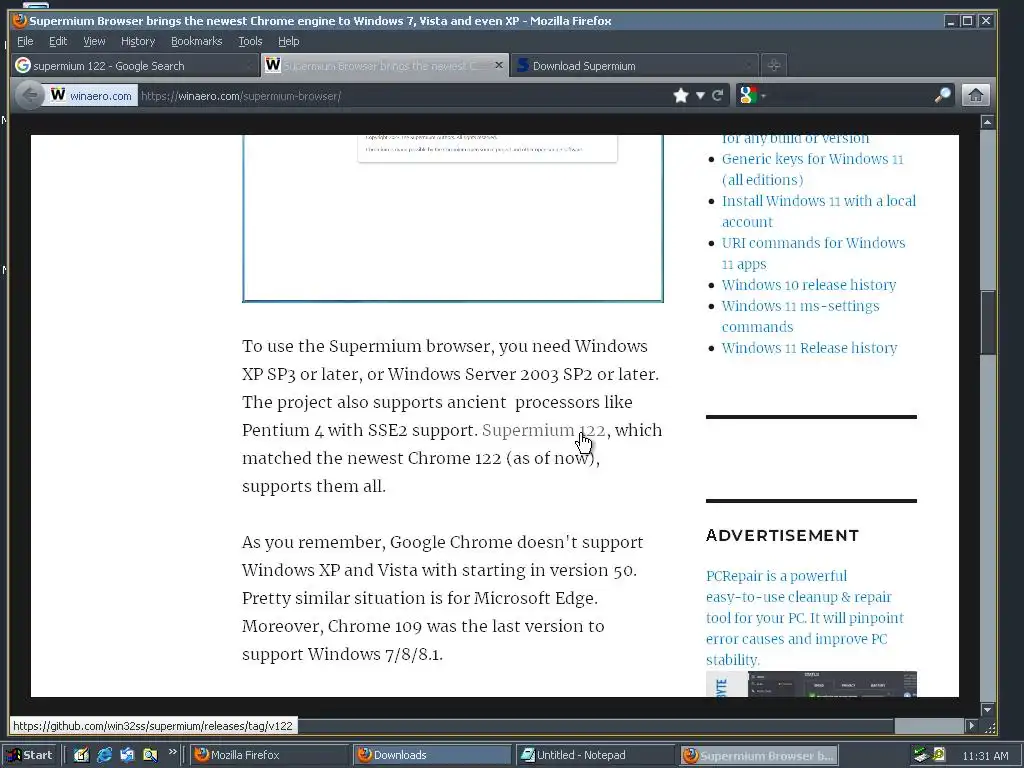Viewport: 1024px width, 768px height.
Task: Open Windows 10 release history link
Action: (808, 285)
